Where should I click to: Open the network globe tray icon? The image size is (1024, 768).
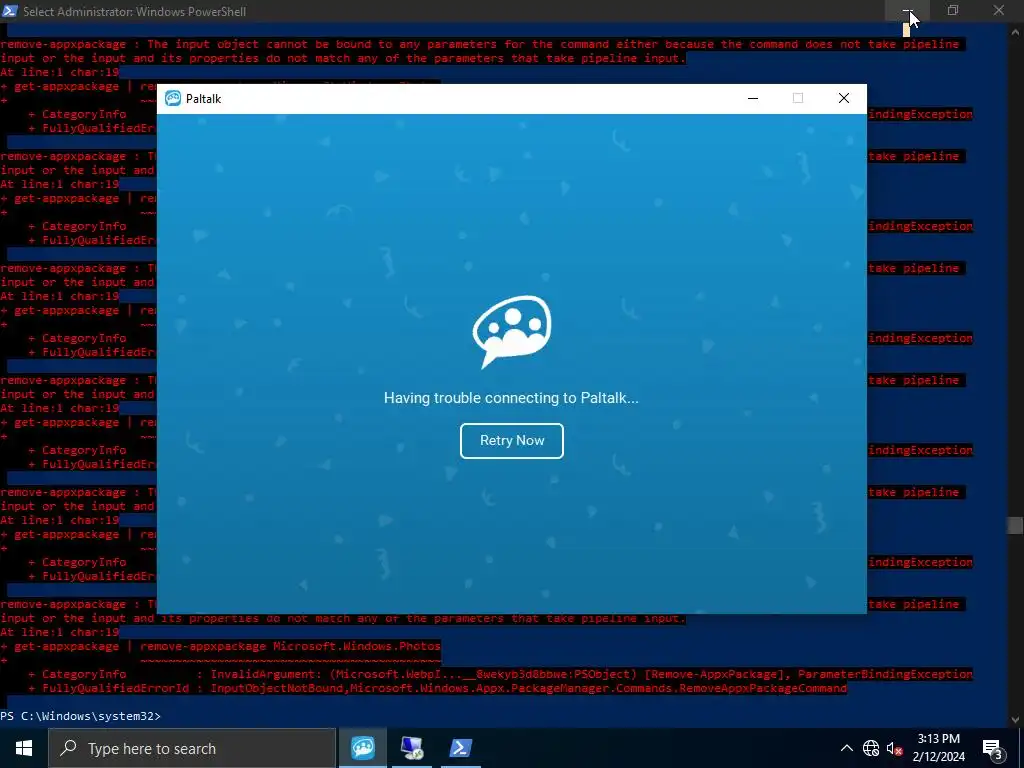tap(871, 748)
